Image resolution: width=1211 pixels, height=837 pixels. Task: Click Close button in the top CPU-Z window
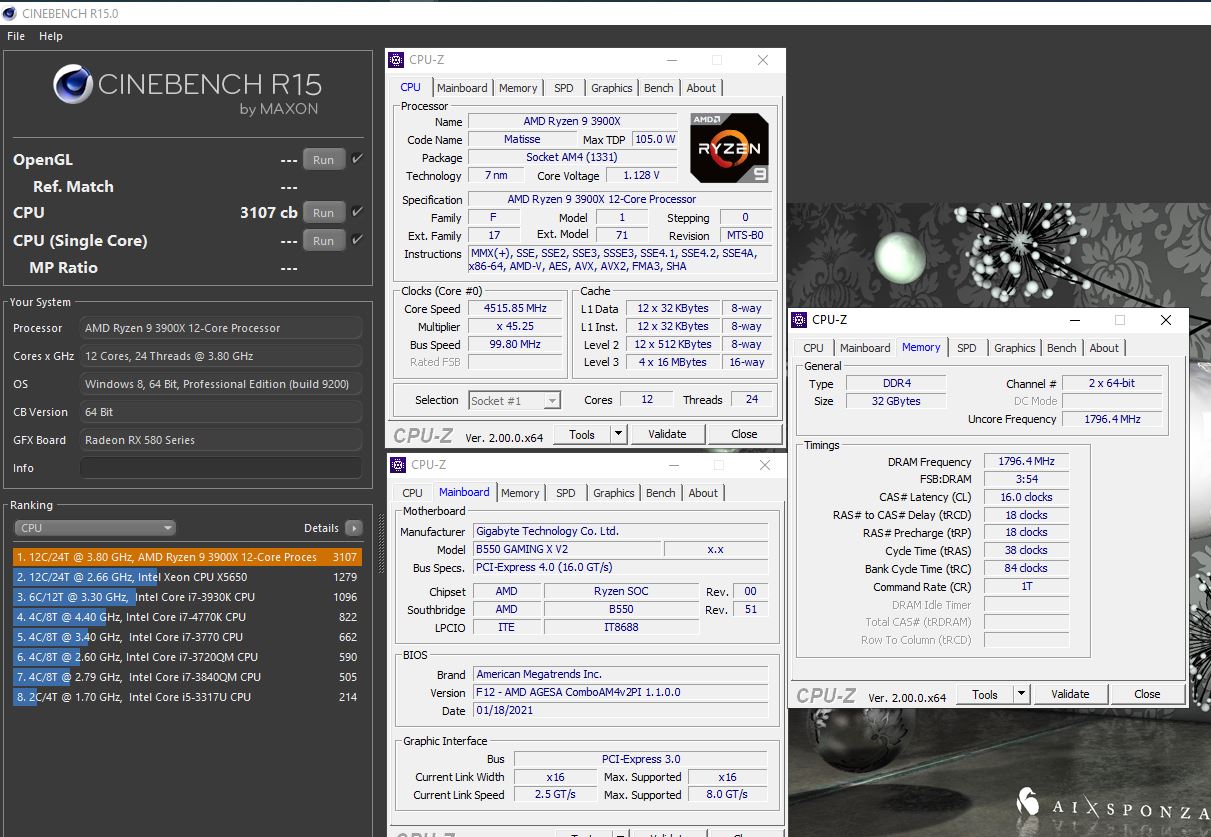744,434
